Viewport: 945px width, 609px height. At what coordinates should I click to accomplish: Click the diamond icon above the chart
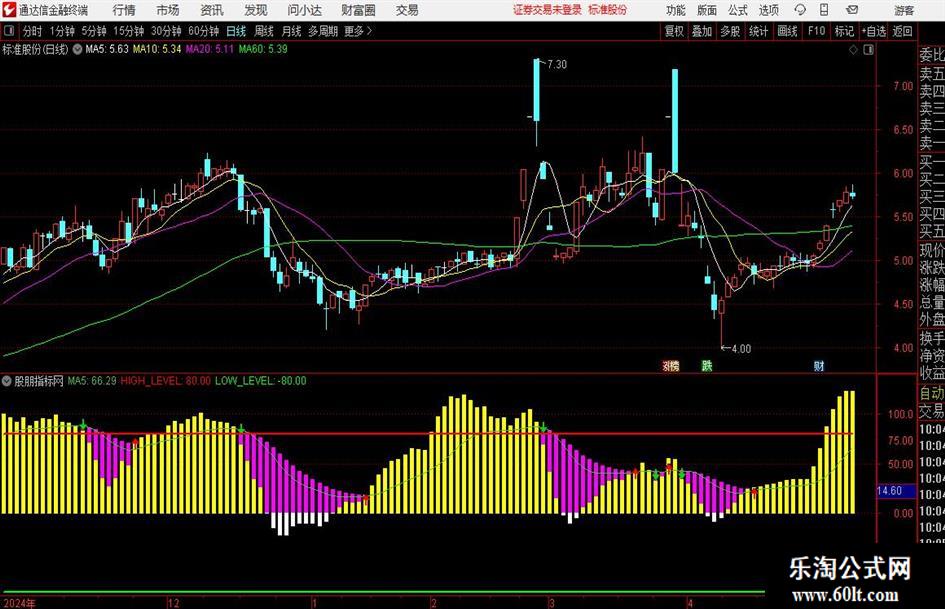coord(853,49)
